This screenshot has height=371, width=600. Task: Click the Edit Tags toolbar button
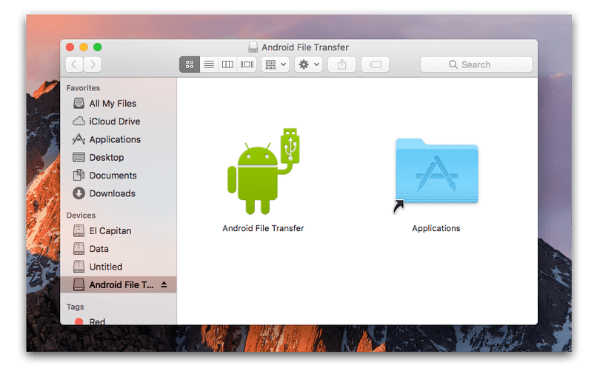375,65
